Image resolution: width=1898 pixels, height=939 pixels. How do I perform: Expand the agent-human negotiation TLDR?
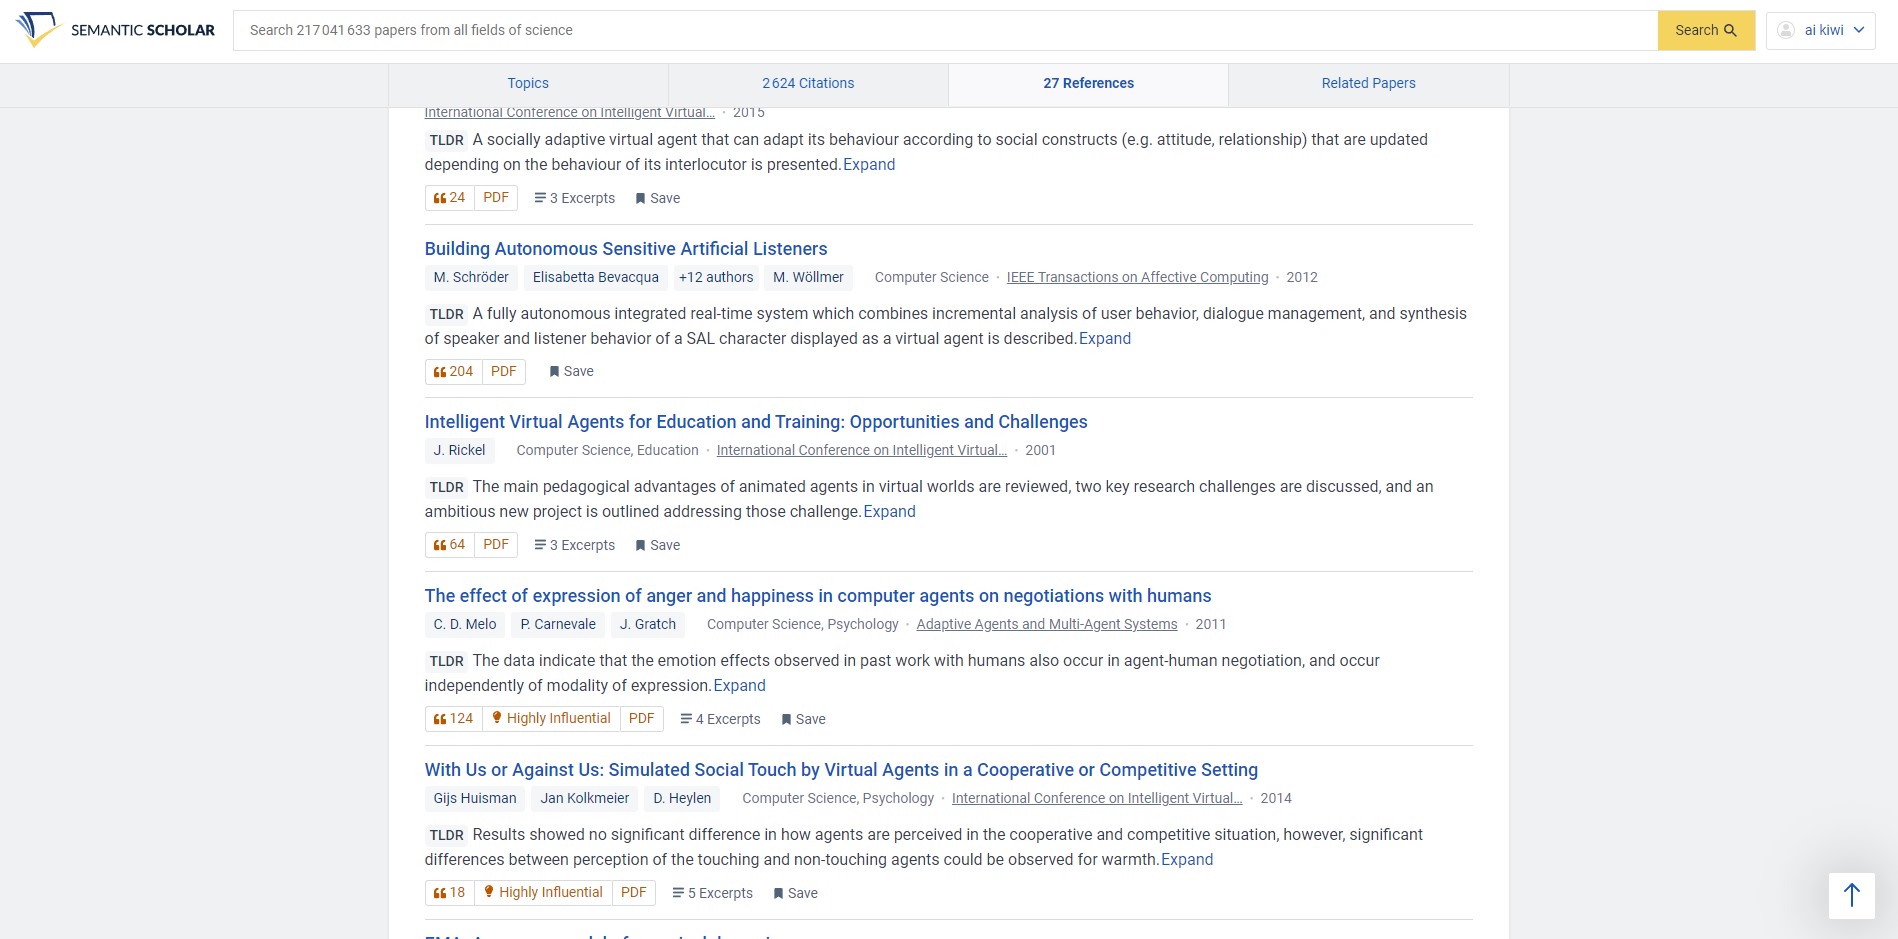(x=740, y=686)
